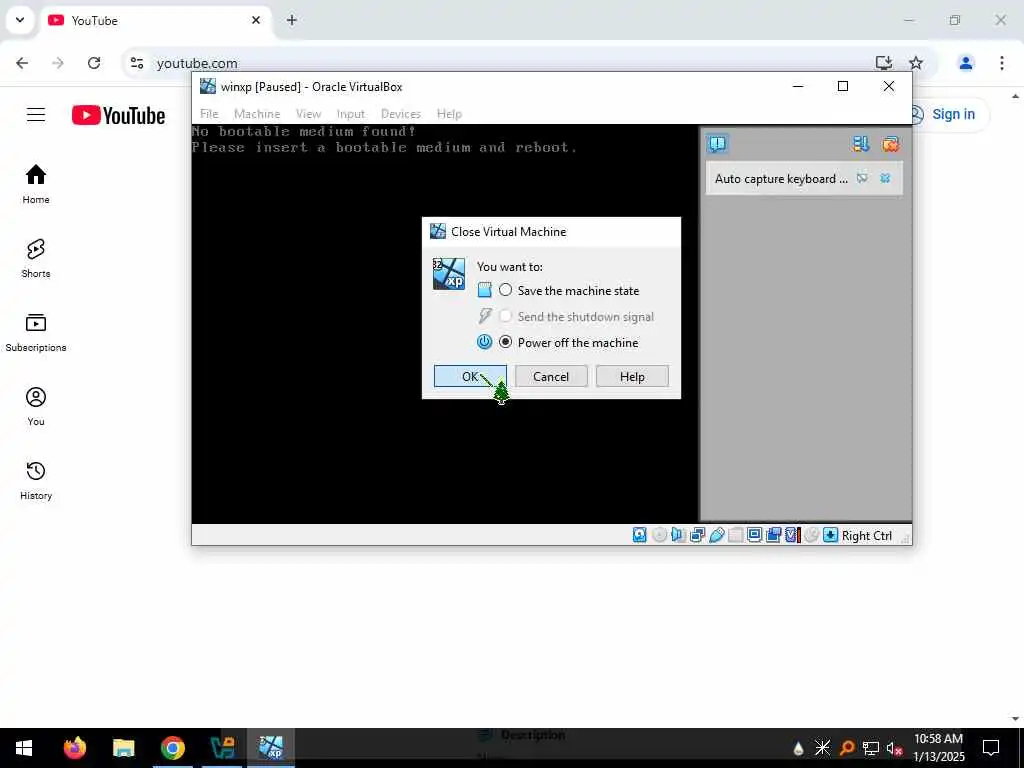Click the shared folders status icon
The height and width of the screenshot is (768, 1024).
coord(735,535)
